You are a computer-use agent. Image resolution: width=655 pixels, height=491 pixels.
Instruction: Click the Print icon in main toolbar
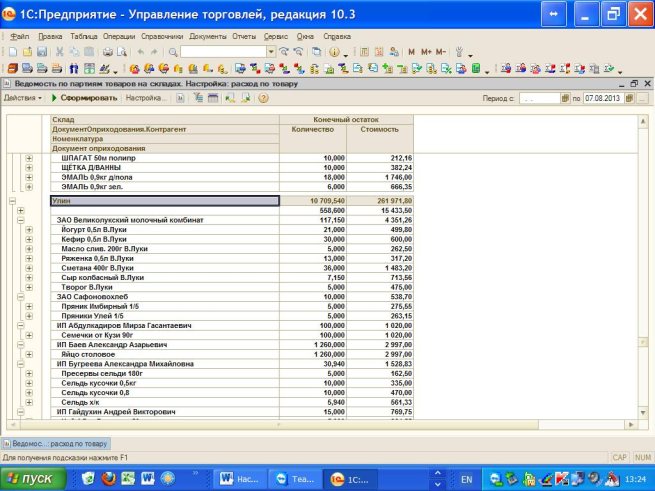(108, 52)
